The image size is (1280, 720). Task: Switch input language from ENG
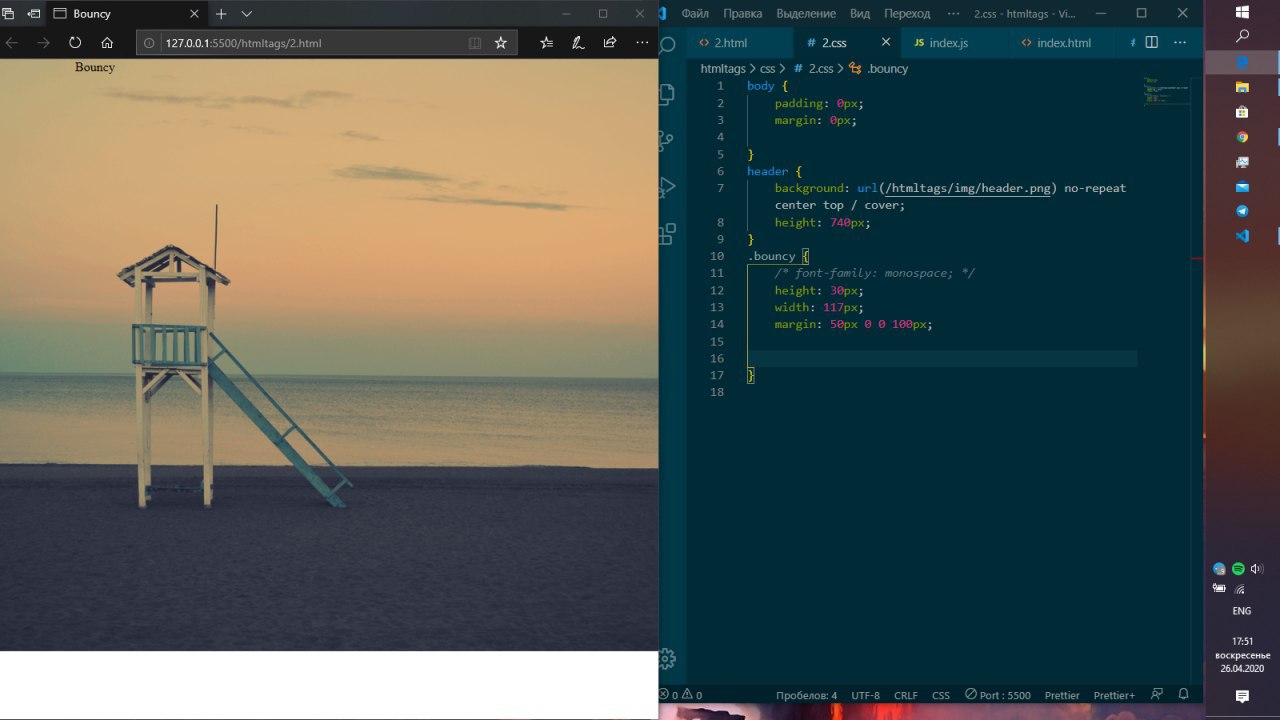[x=1241, y=611]
